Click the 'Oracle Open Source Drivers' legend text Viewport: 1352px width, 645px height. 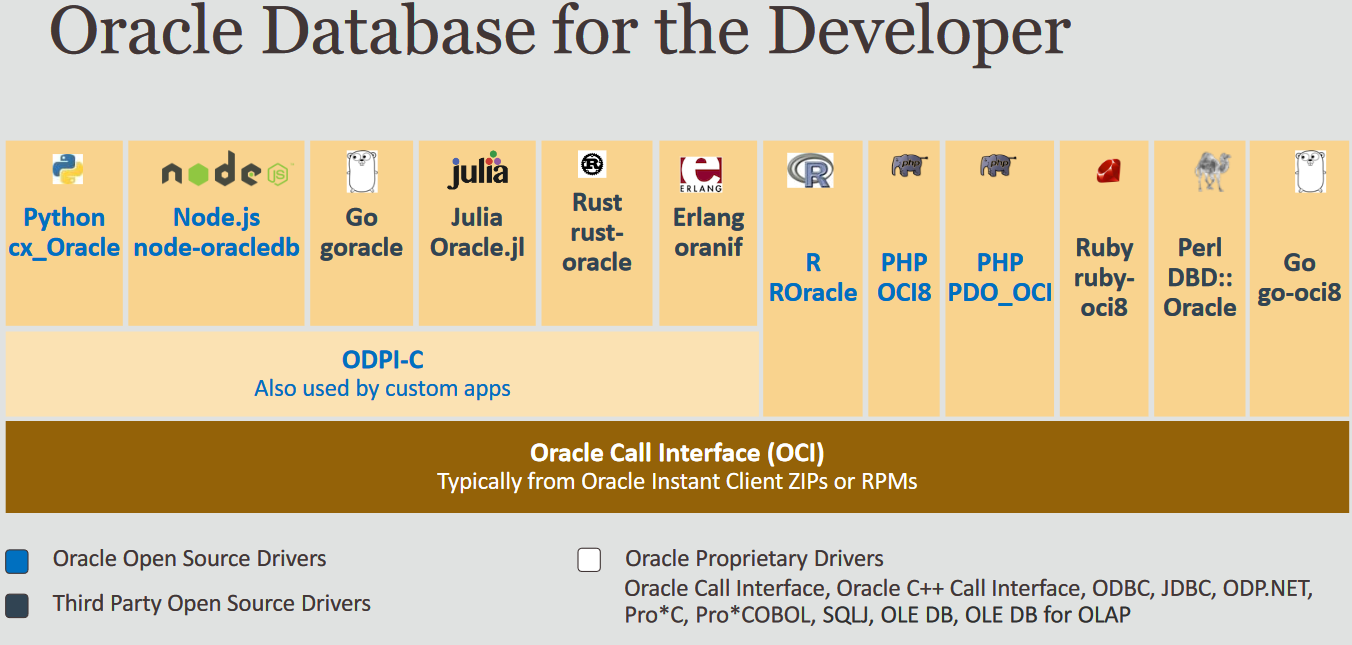pos(190,559)
